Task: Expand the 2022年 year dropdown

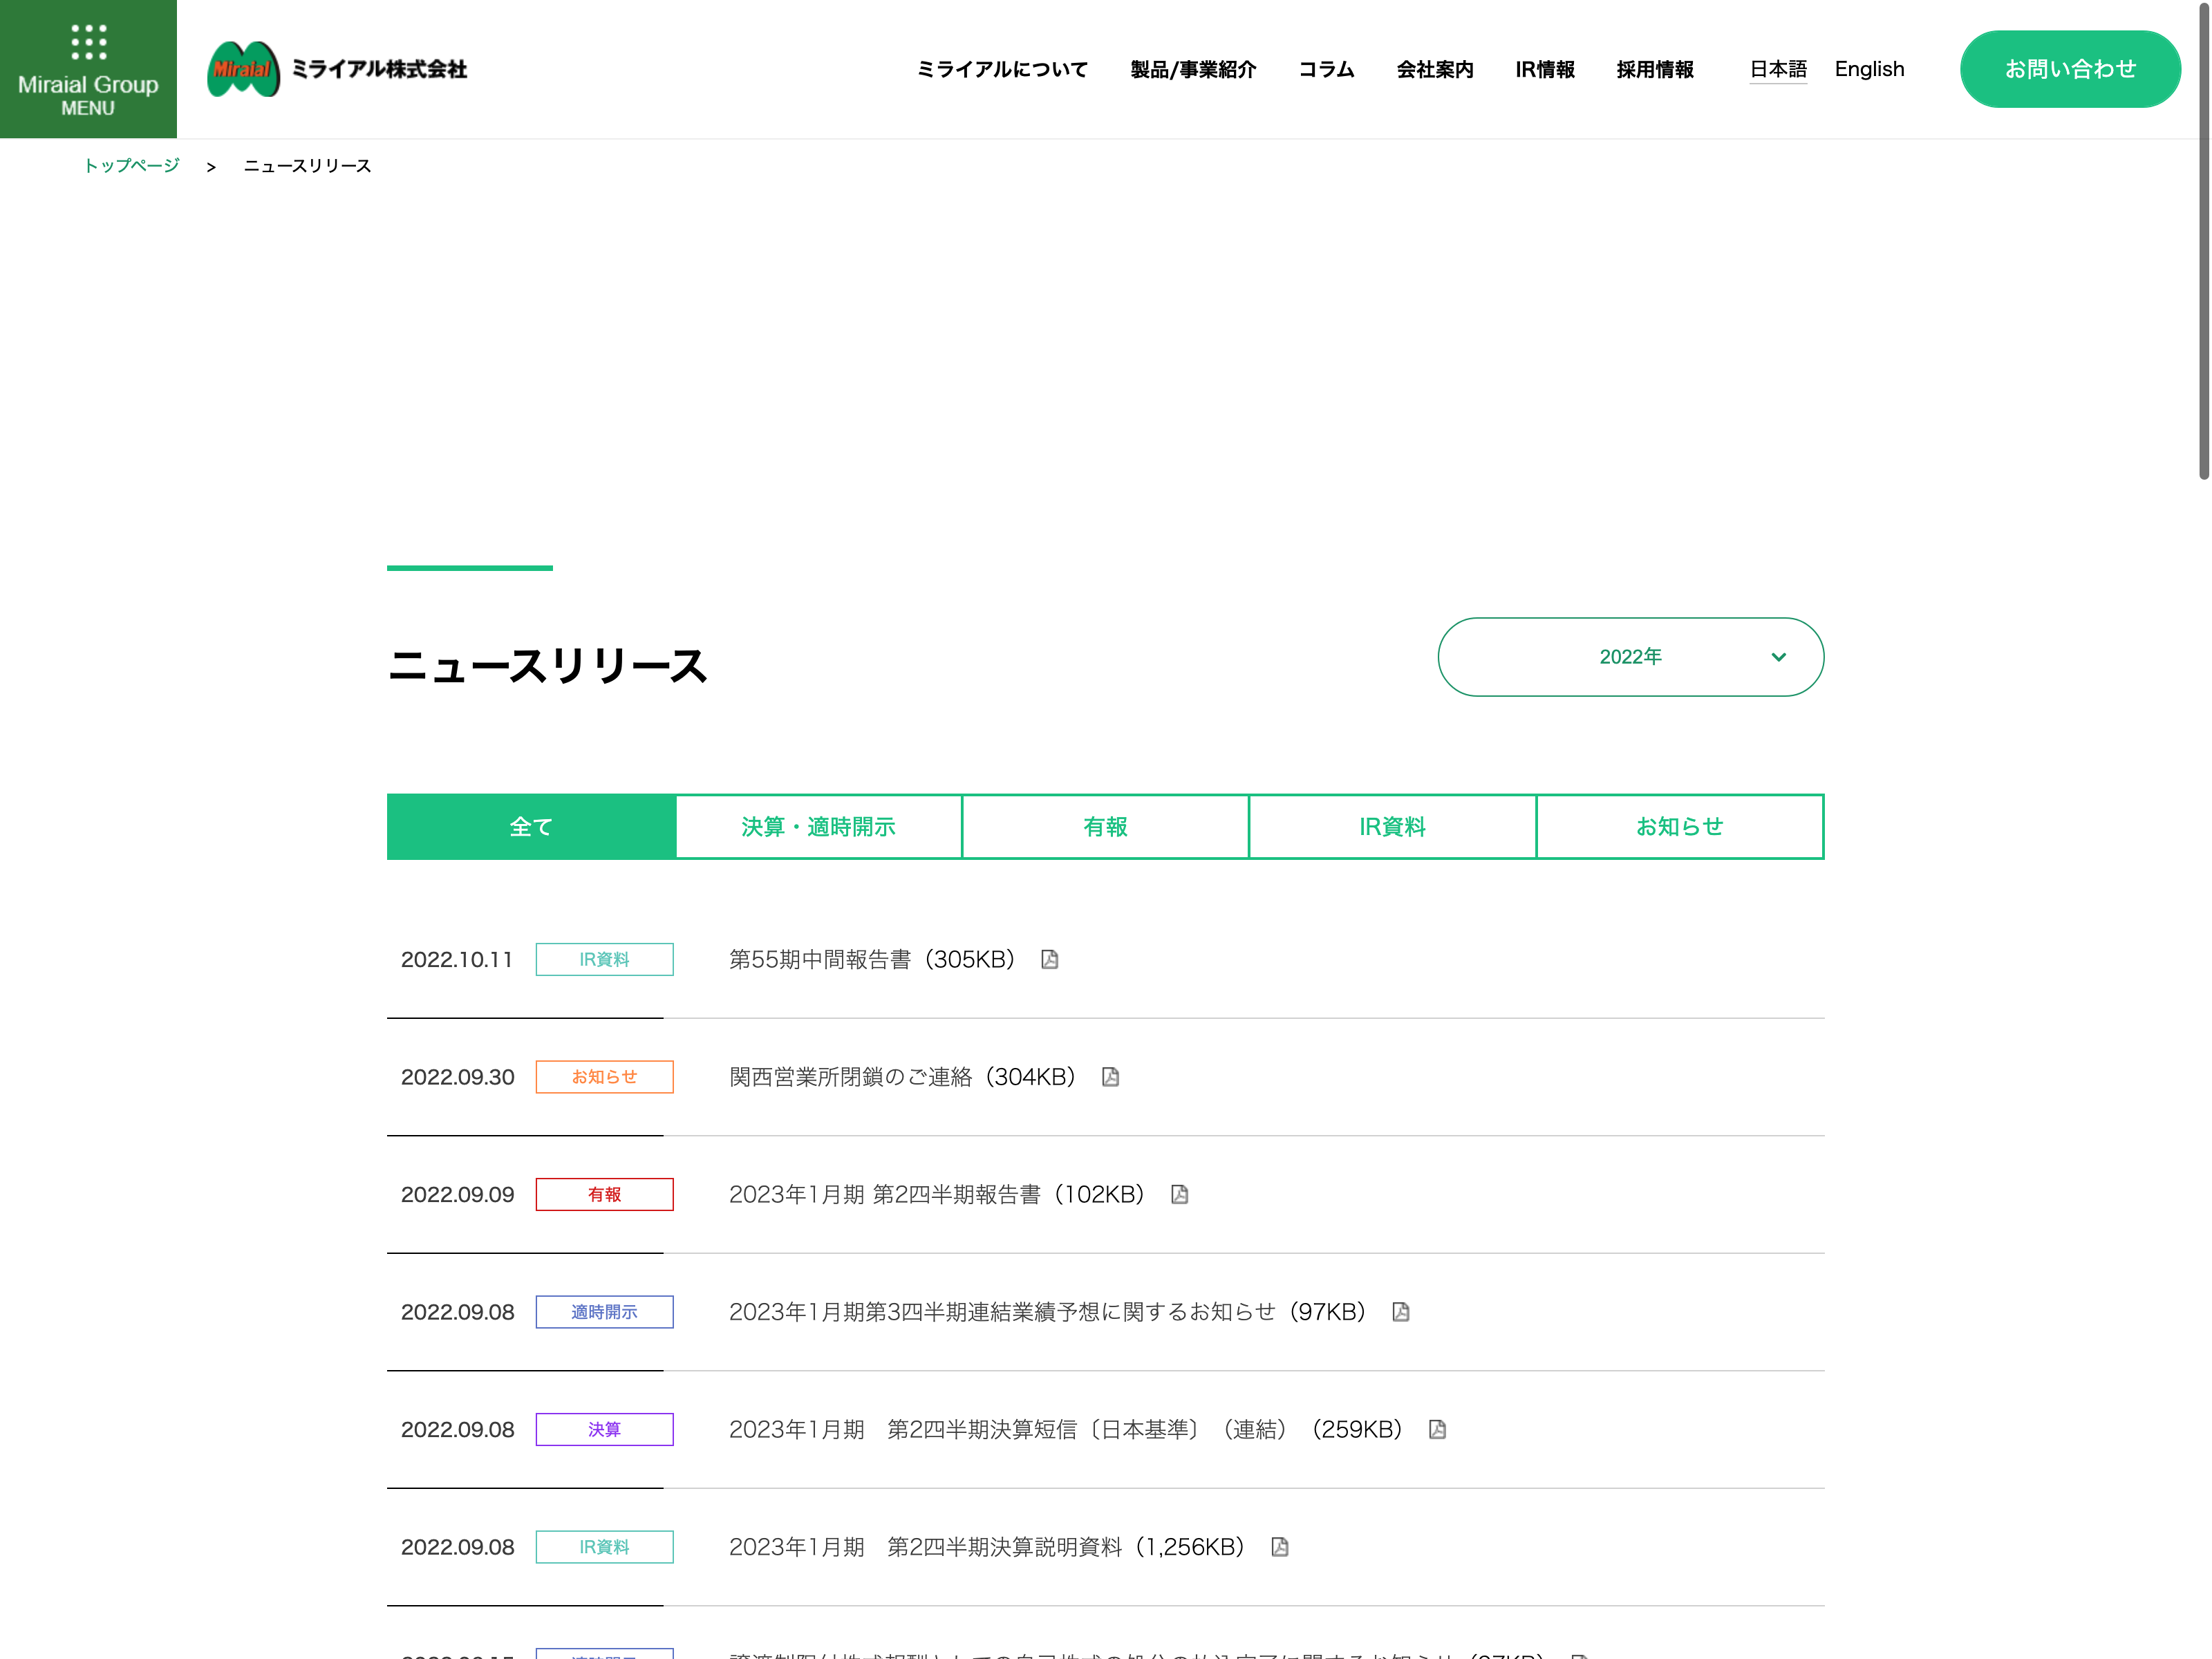Action: click(1629, 657)
